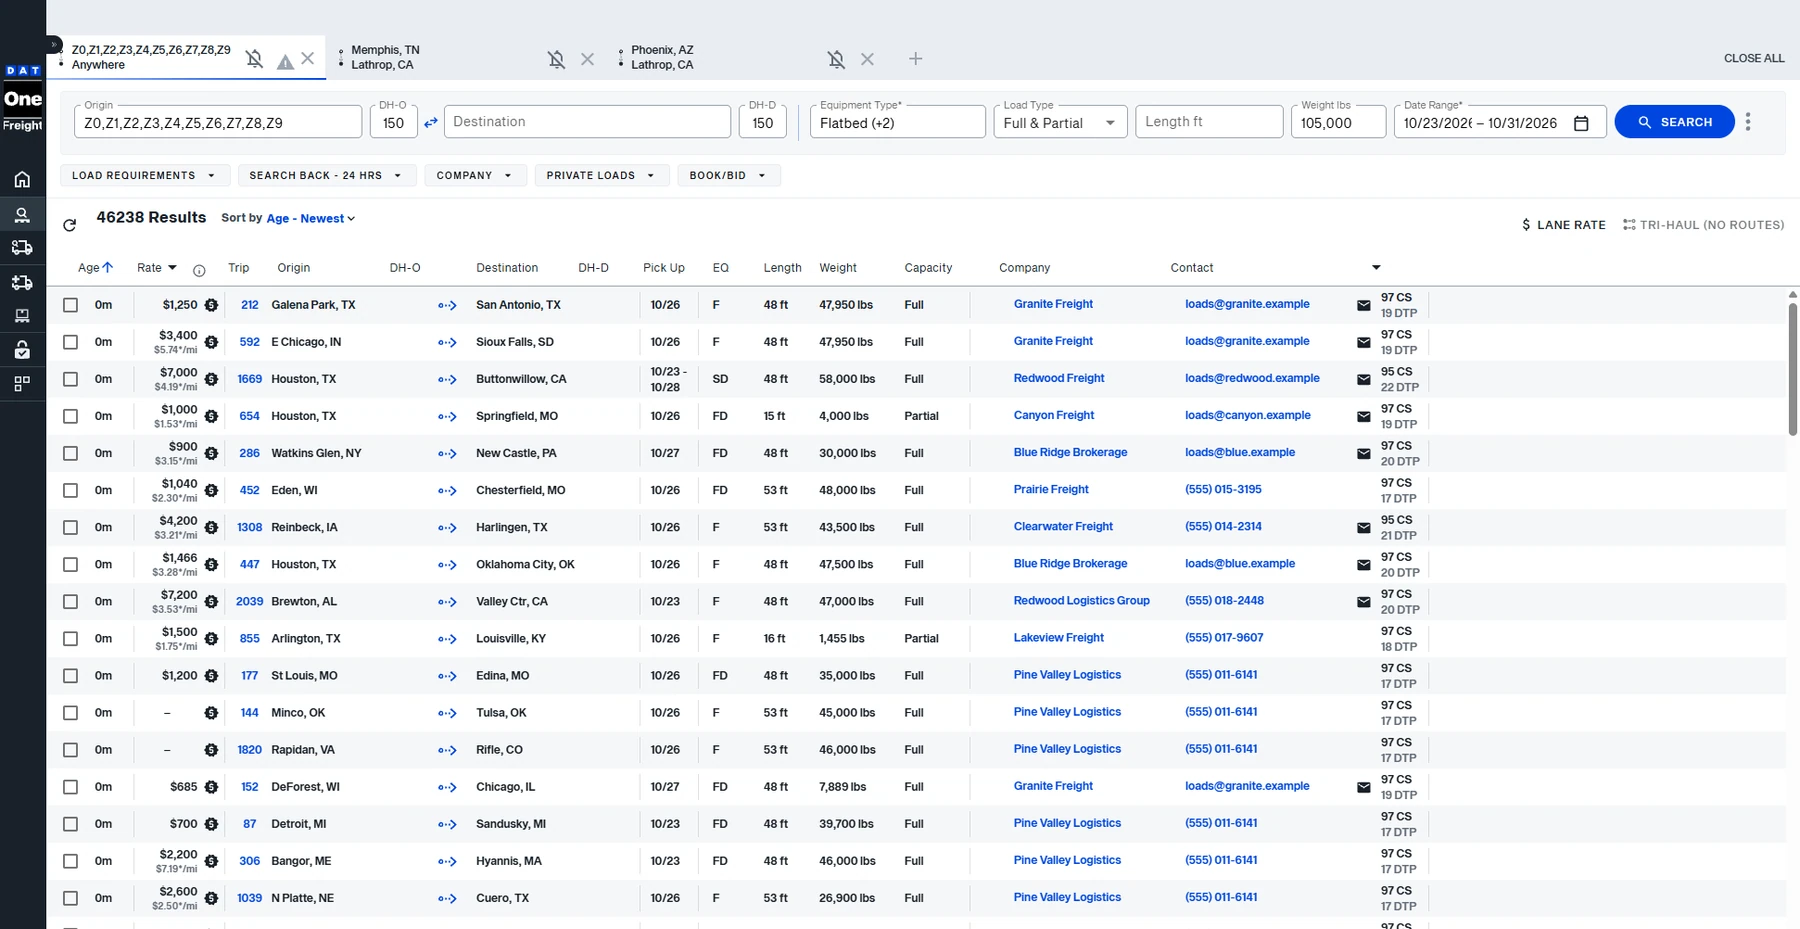The image size is (1800, 929).
Task: Sort results by the Age column header
Action: click(95, 268)
